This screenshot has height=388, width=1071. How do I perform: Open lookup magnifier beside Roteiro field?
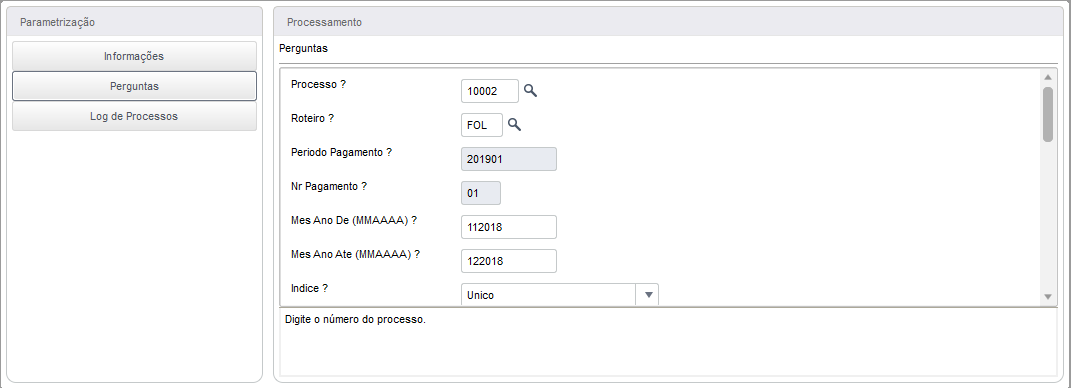pos(514,124)
